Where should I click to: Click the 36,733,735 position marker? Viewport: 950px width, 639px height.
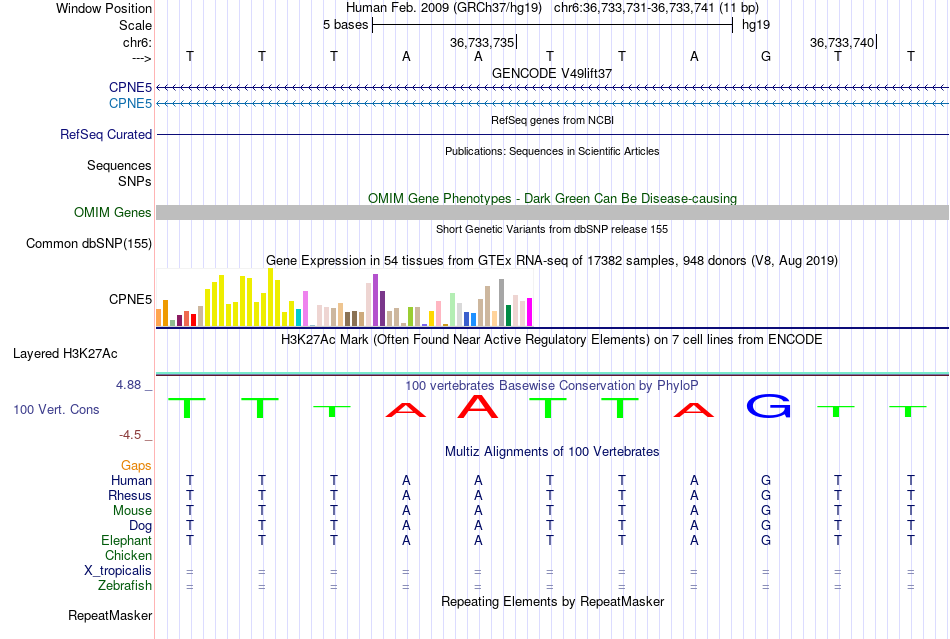pyautogui.click(x=482, y=42)
